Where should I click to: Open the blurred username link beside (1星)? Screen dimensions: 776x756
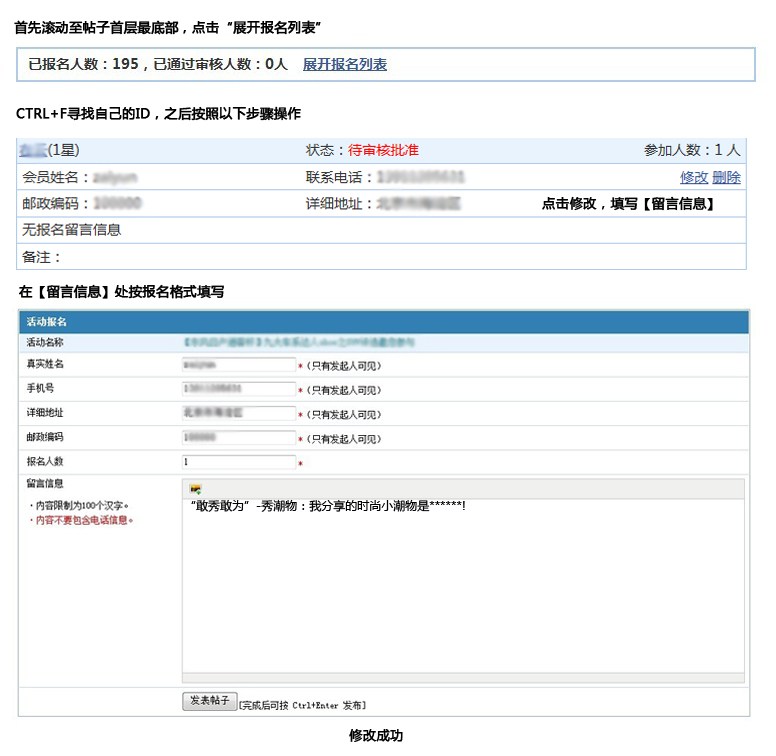[33, 150]
